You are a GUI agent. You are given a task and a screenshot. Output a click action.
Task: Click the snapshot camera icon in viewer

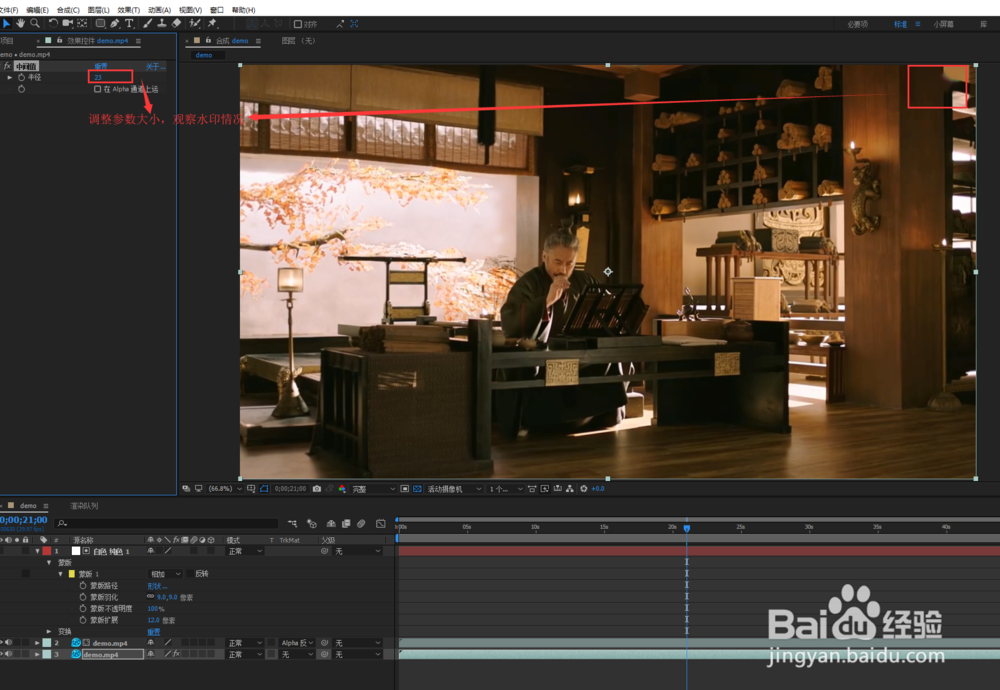[317, 488]
